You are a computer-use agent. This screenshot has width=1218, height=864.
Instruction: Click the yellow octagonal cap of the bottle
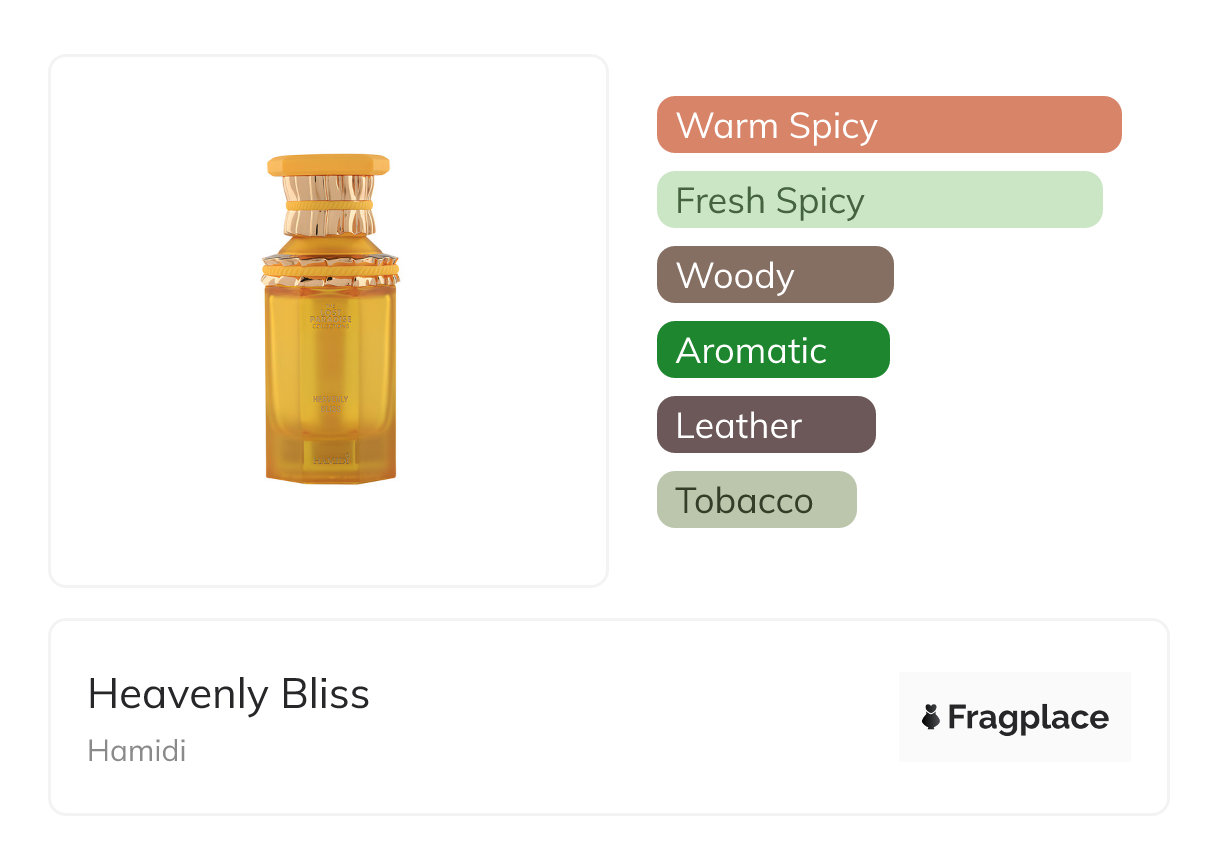coord(328,165)
